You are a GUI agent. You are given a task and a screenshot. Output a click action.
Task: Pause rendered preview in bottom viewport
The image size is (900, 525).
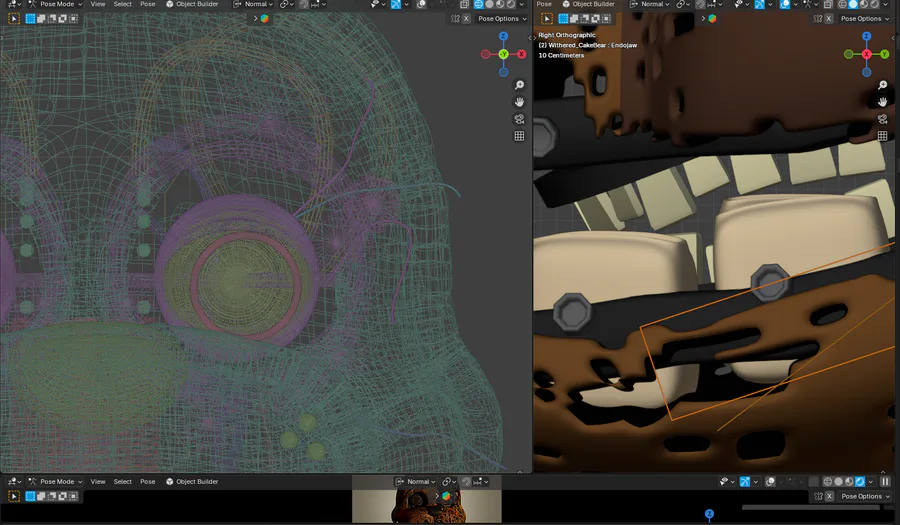click(x=885, y=481)
